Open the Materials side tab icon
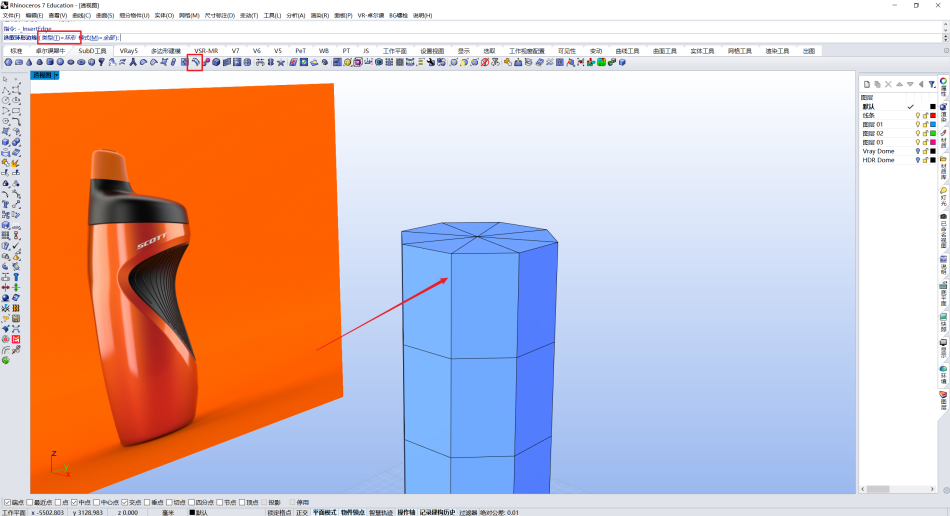 pyautogui.click(x=943, y=133)
